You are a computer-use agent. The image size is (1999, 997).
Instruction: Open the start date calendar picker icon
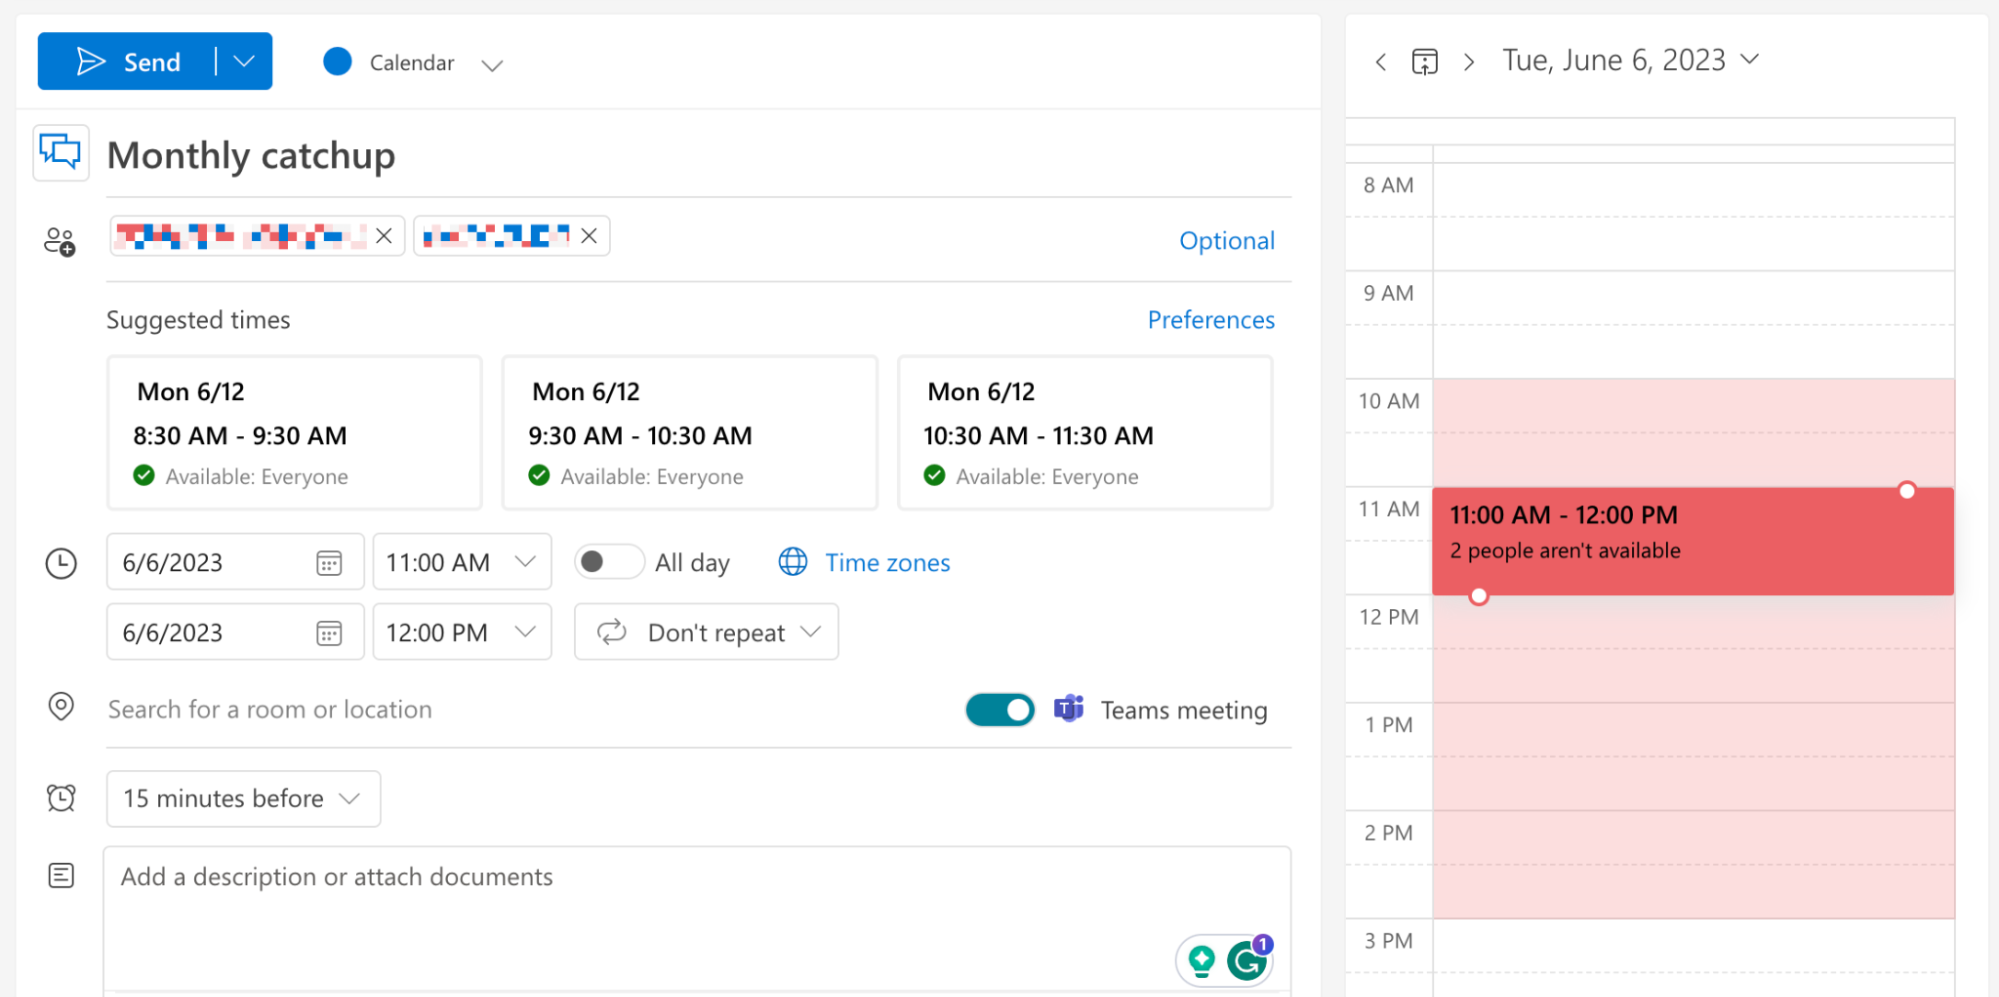329,563
